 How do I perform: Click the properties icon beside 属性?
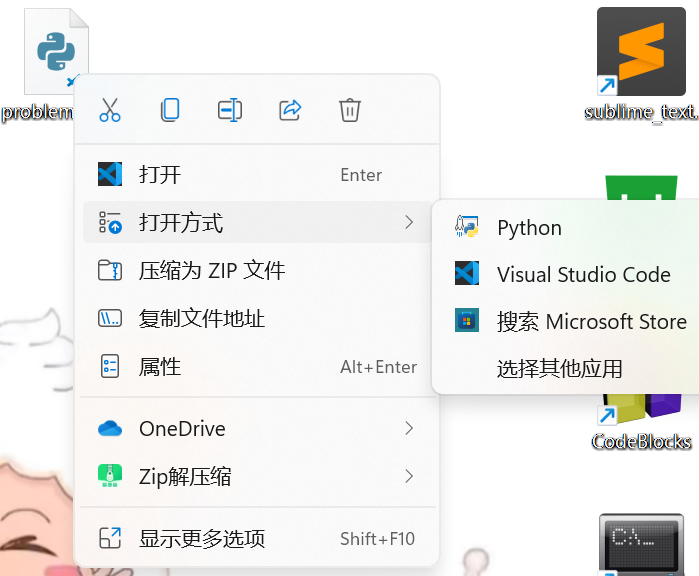coord(110,366)
